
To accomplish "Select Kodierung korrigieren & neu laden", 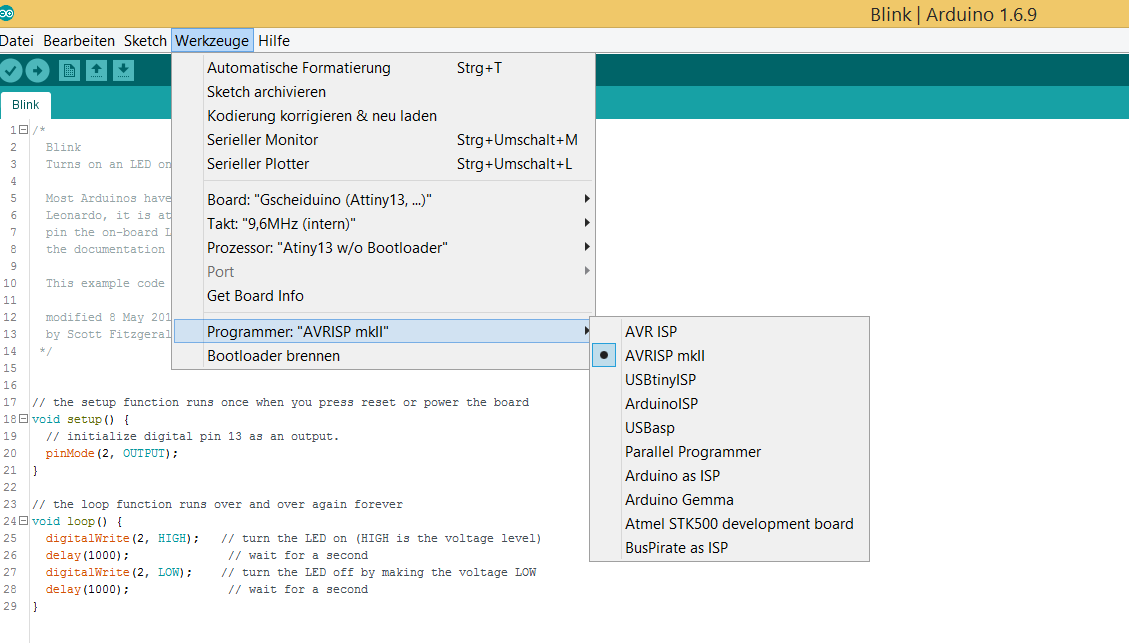I will pyautogui.click(x=383, y=116).
